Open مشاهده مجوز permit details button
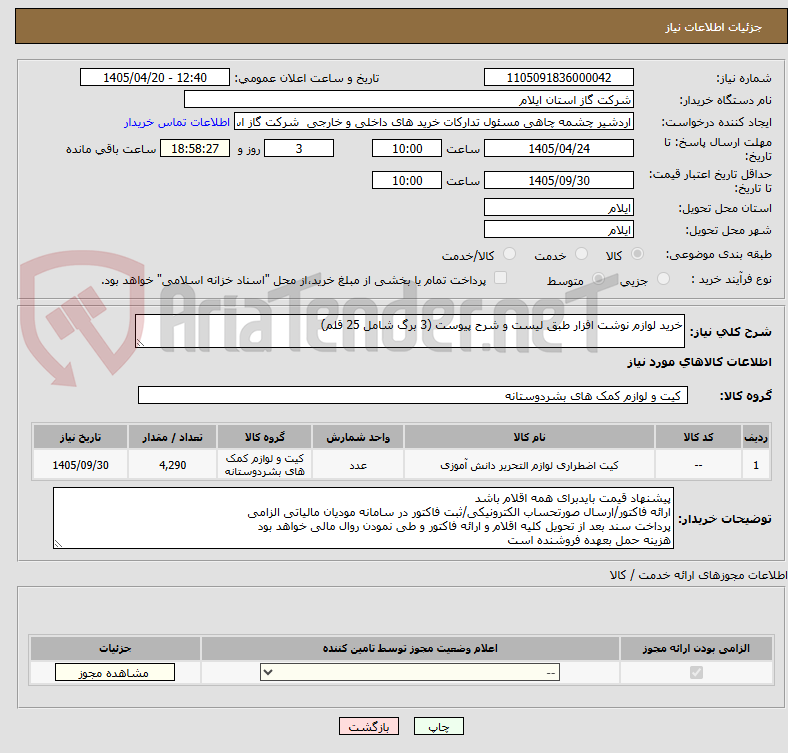 (115, 673)
